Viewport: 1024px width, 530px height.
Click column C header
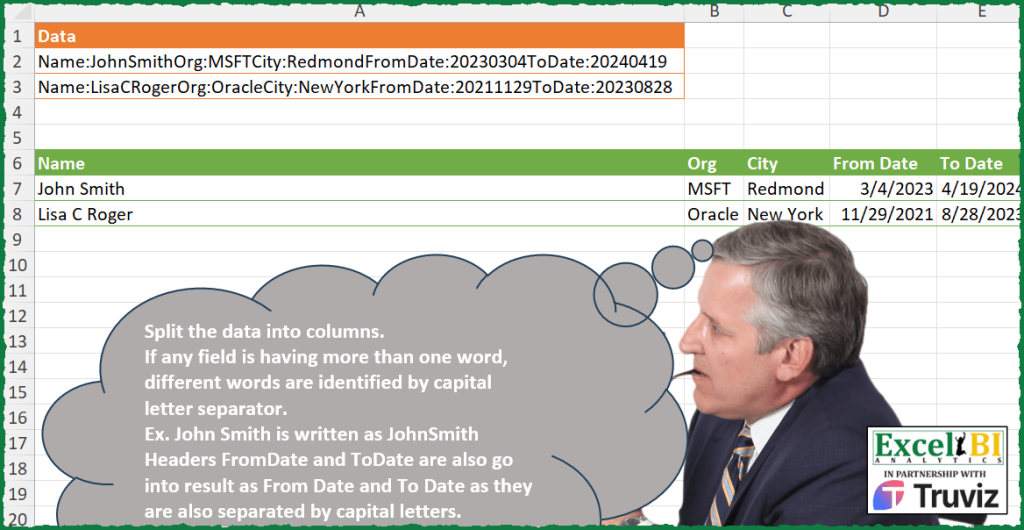tap(786, 12)
